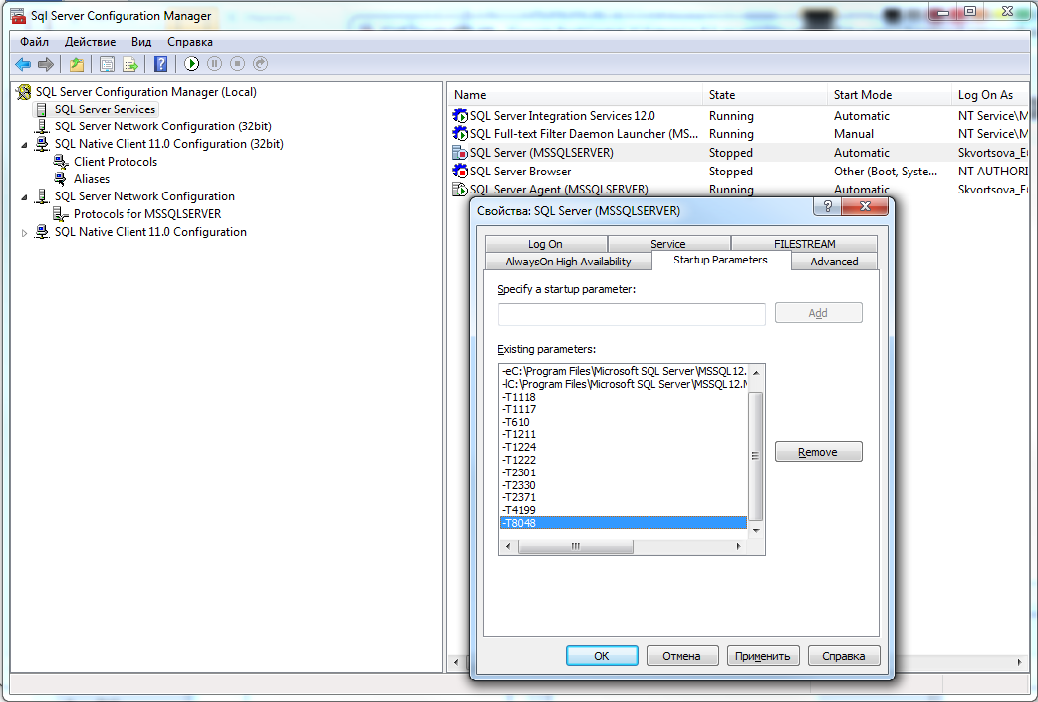Screen dimensions: 1038x702
Task: Click the Help question mark toolbar icon
Action: pyautogui.click(x=160, y=64)
